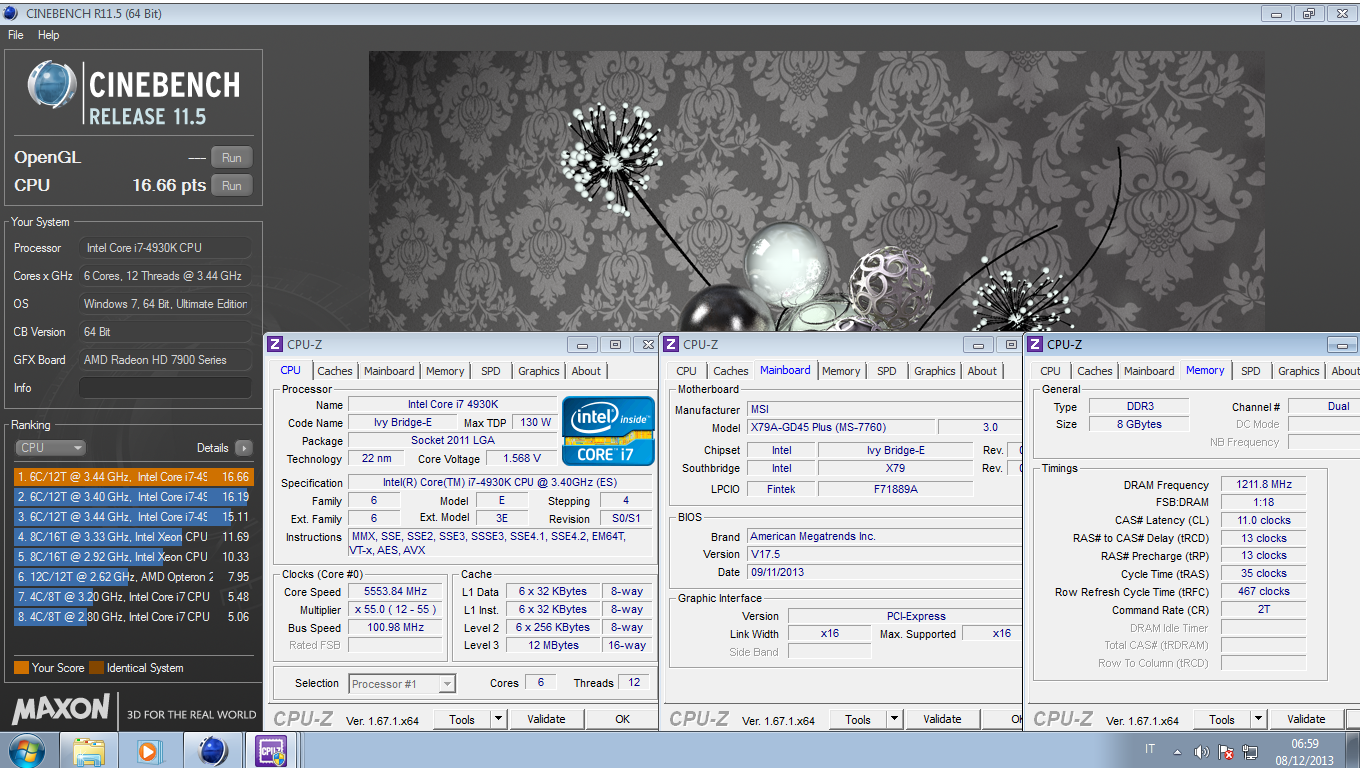
Task: Click the Core Speed 5553.84 MHz value
Action: [x=395, y=592]
